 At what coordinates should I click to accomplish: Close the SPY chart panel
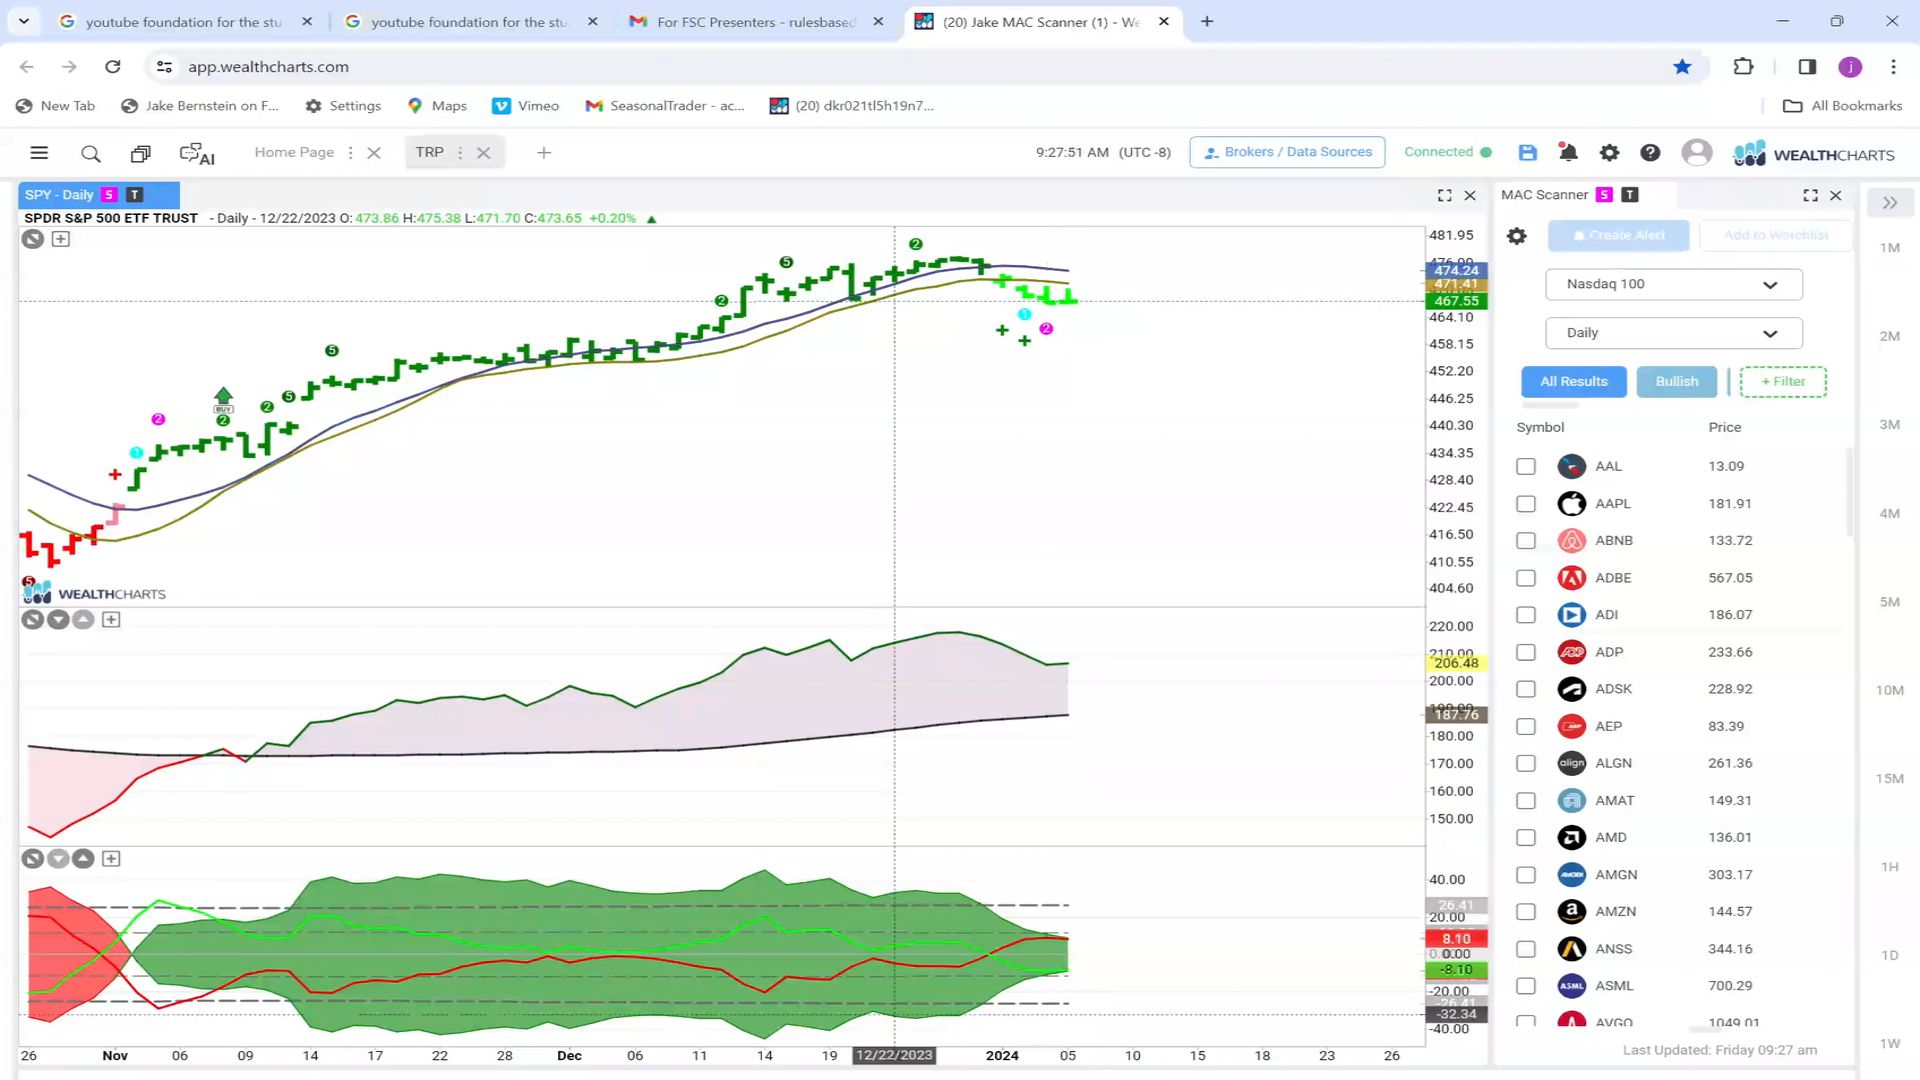coord(1470,195)
